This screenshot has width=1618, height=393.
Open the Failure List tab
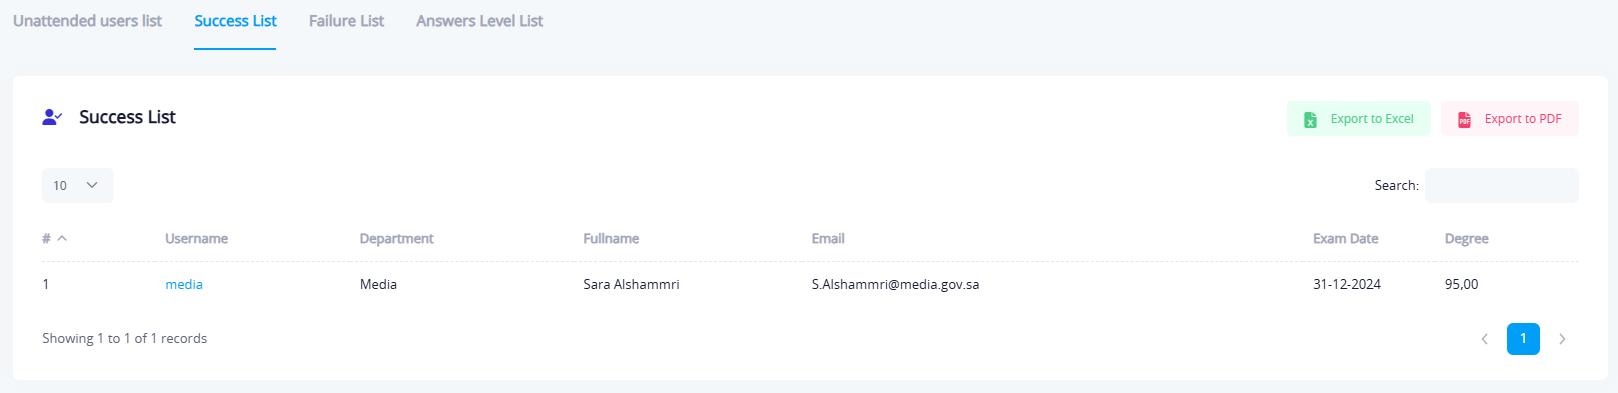[346, 21]
